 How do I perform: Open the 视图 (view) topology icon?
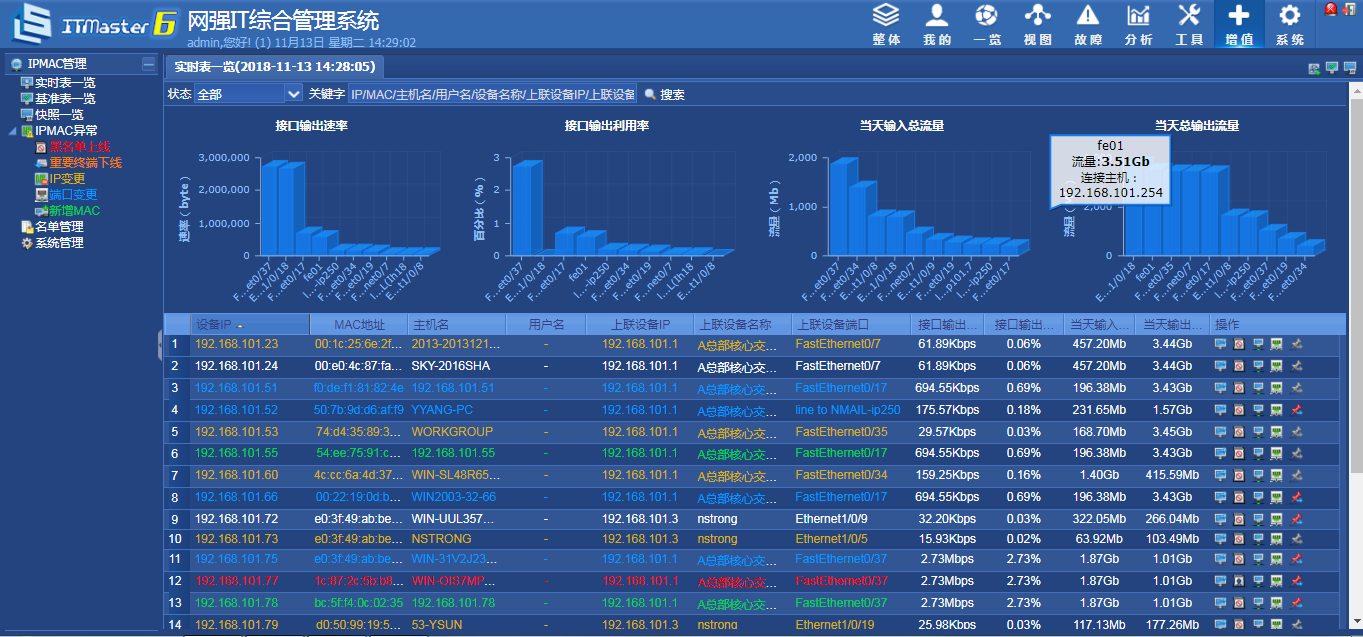[1038, 22]
